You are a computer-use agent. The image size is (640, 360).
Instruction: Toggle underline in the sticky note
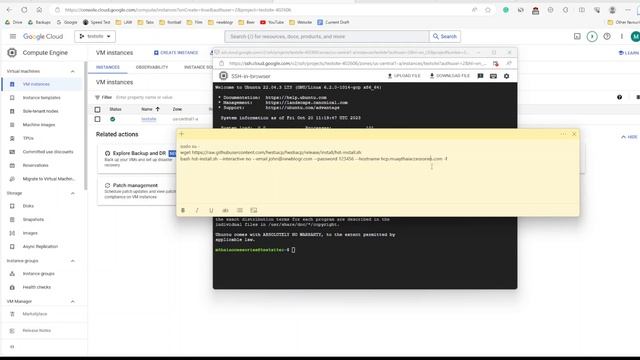[x=211, y=210]
